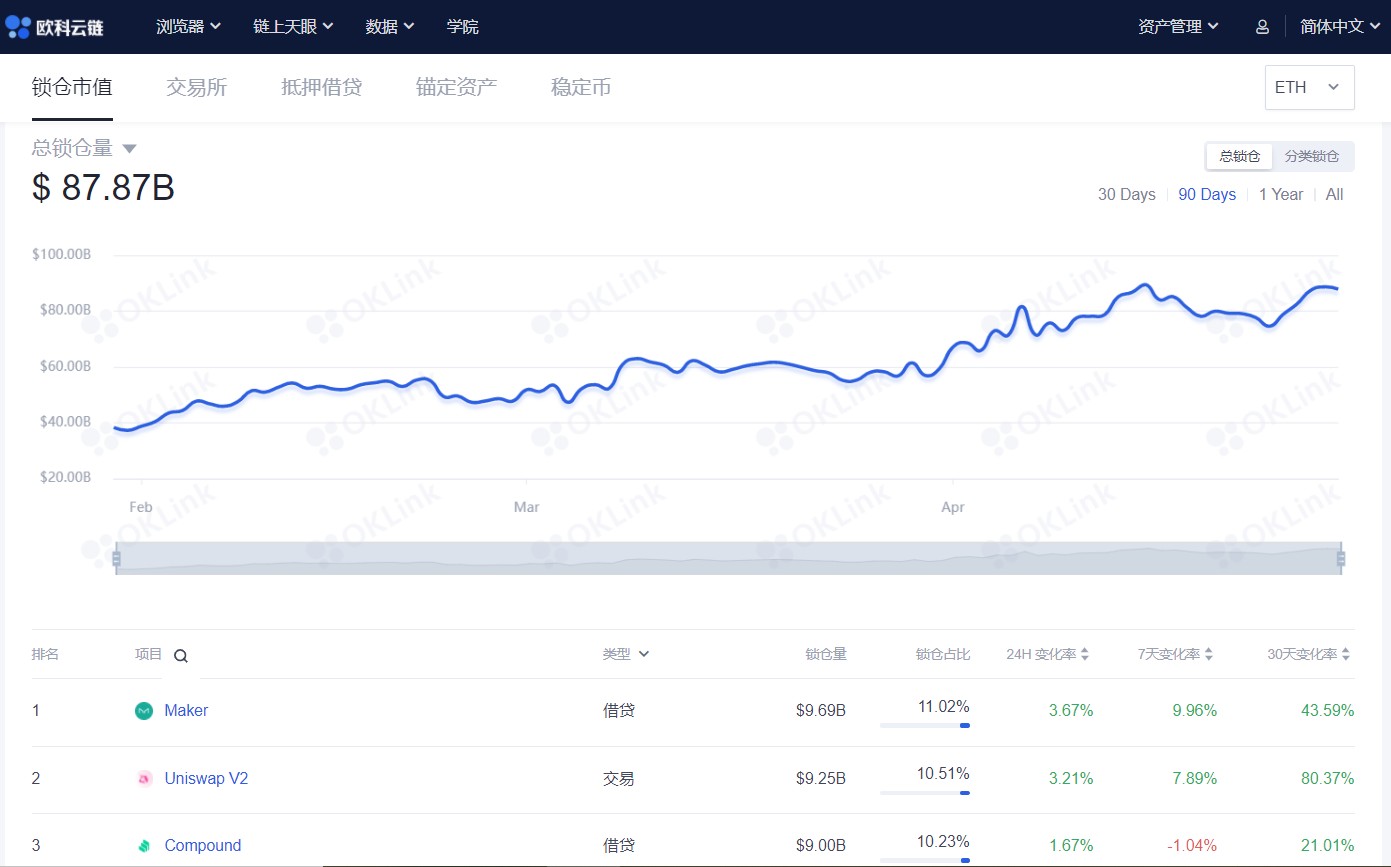Click the chart range selector bar
The width and height of the screenshot is (1391, 867).
point(728,558)
